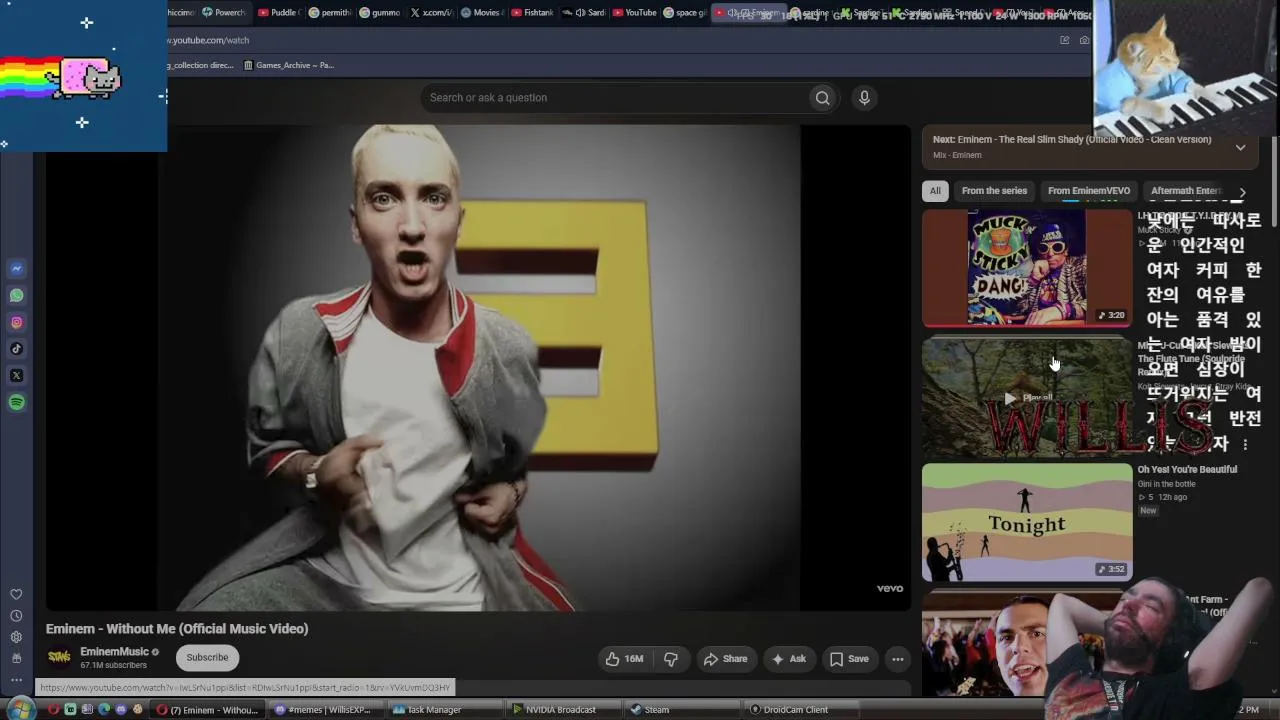
Task: Click the Windows Start orb
Action: pyautogui.click(x=20, y=709)
